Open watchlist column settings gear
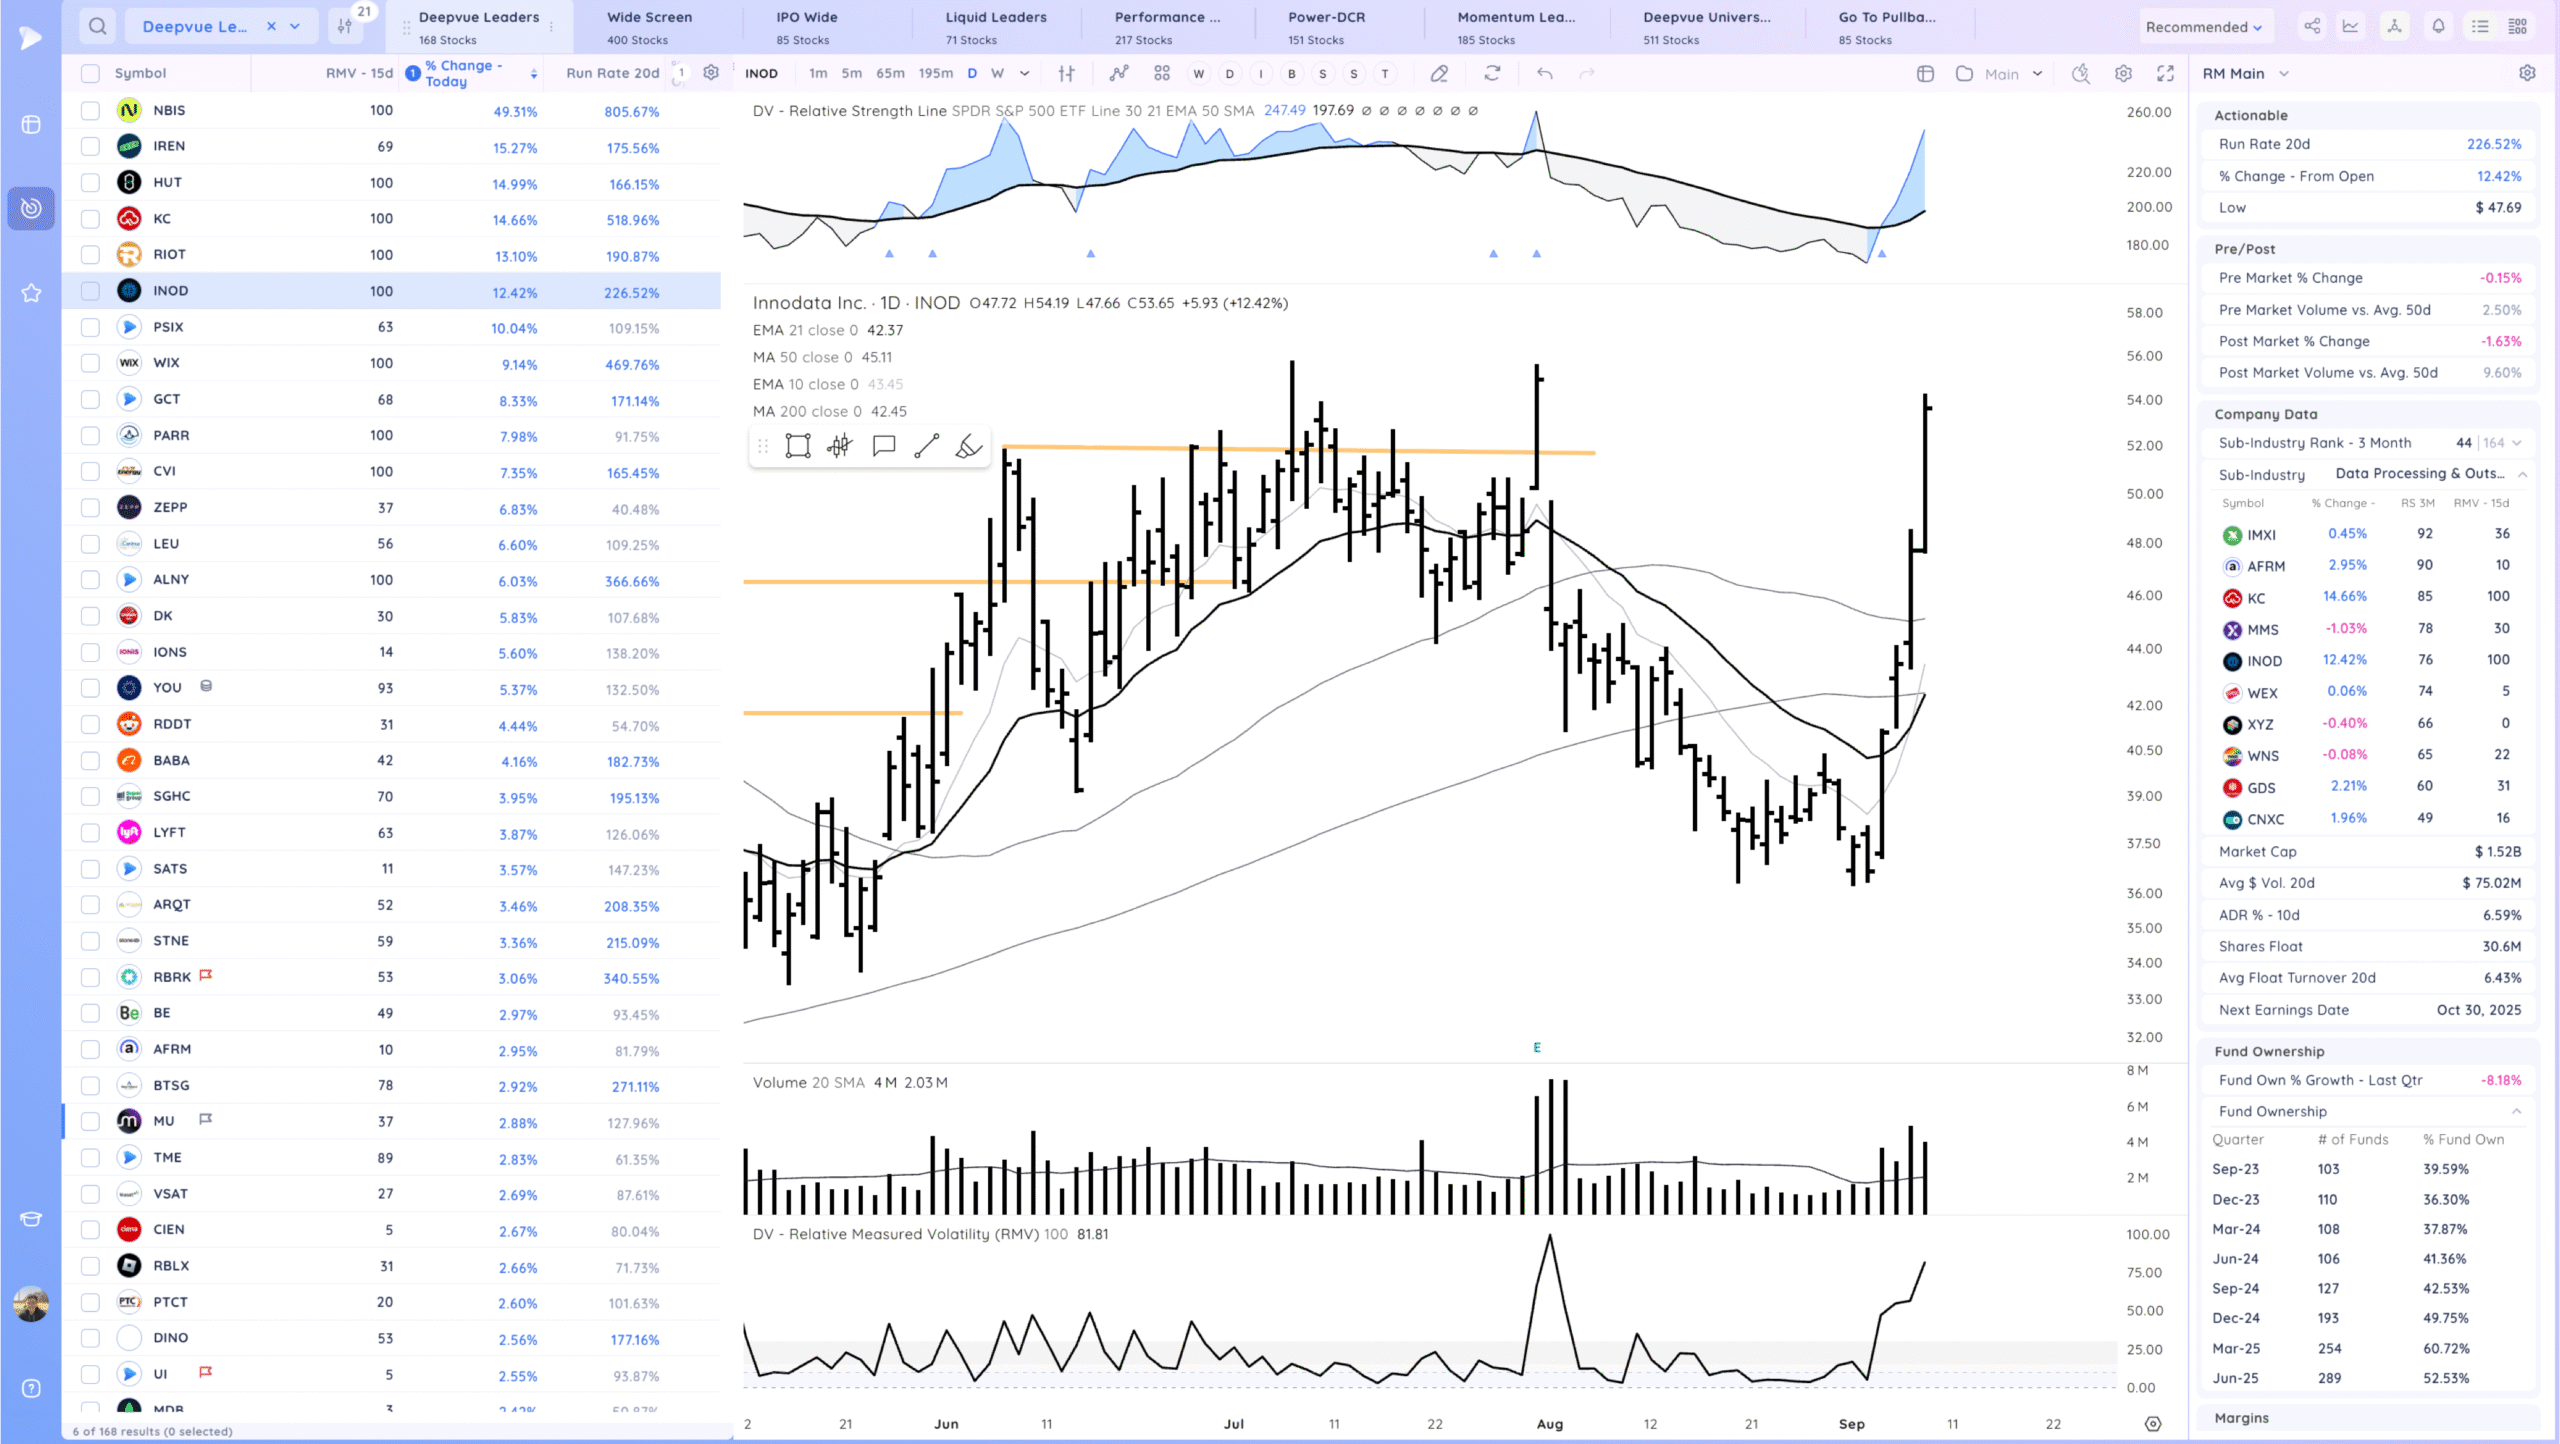 point(711,73)
